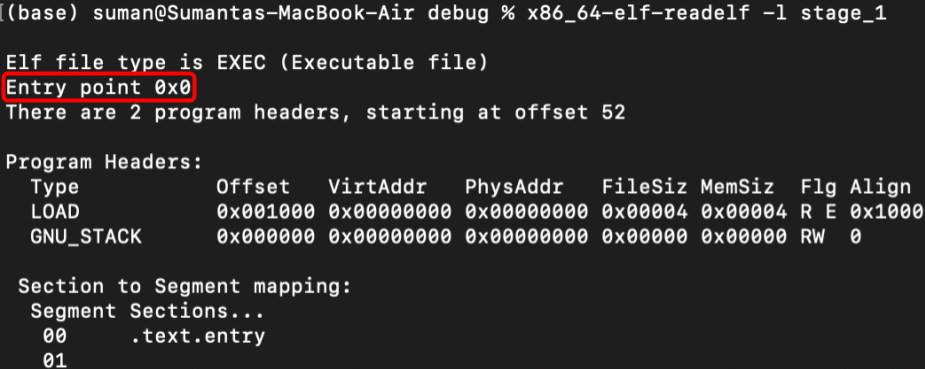925x369 pixels.
Task: Click the RW flags of GNU_STACK
Action: (812, 237)
